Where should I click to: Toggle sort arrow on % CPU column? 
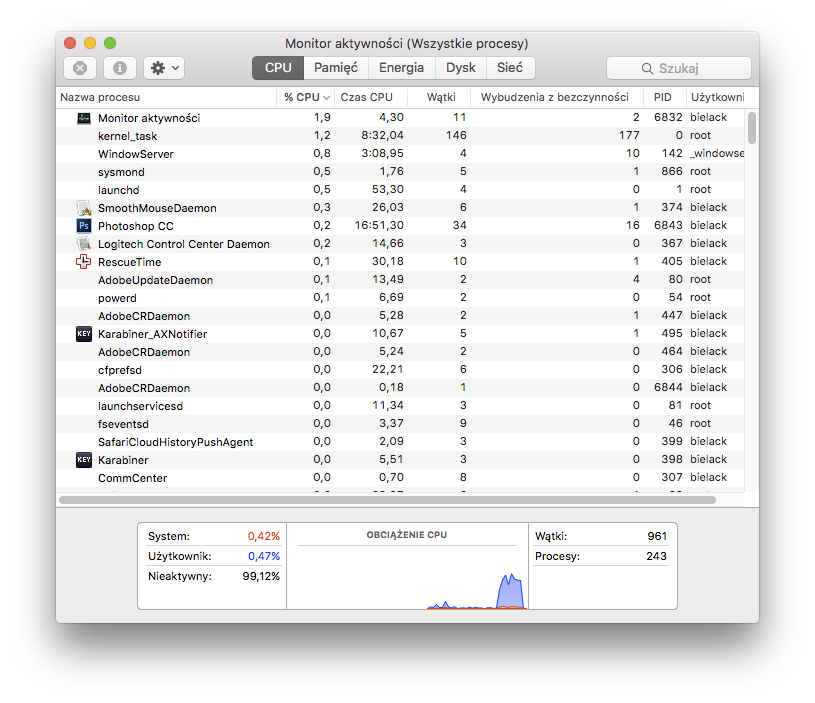coord(326,98)
